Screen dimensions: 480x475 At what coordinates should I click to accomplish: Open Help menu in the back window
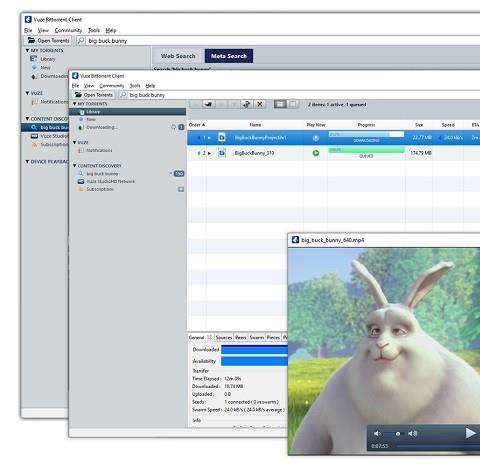[111, 30]
